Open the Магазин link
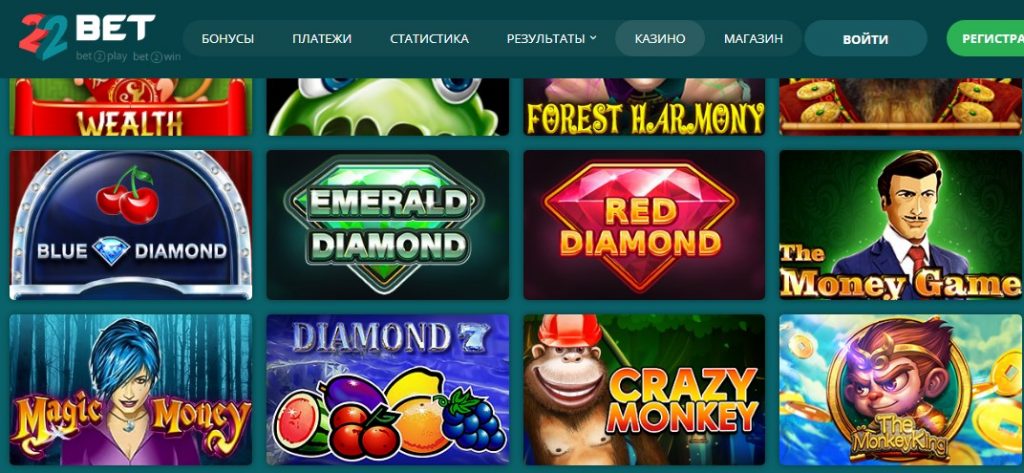Screen dimensions: 1024x473 coord(753,39)
